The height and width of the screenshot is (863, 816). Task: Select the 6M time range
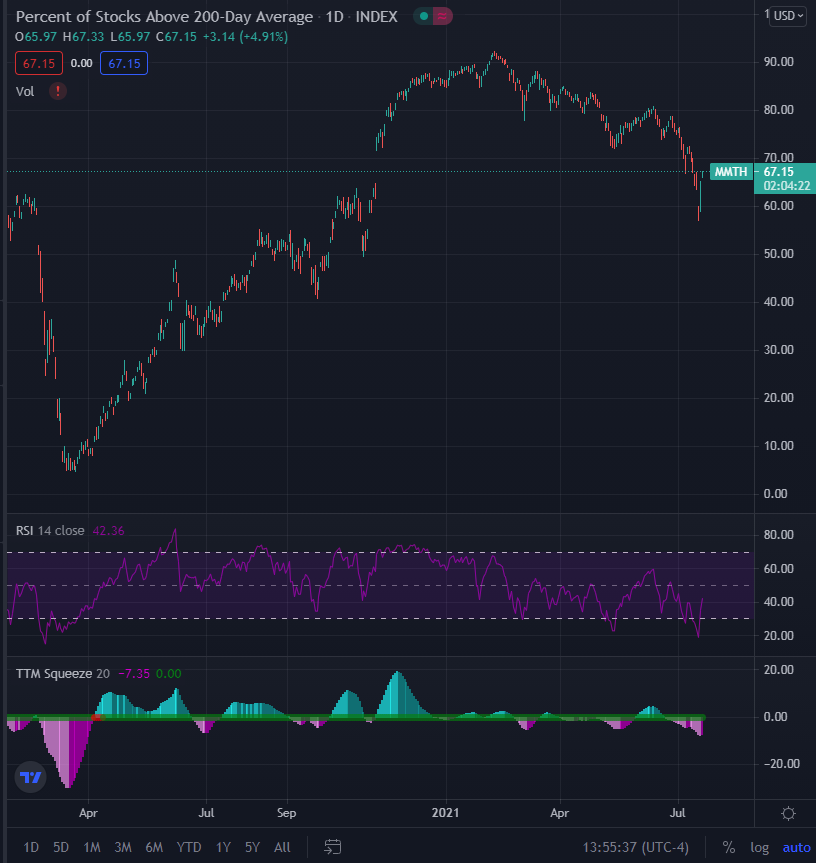pyautogui.click(x=154, y=847)
